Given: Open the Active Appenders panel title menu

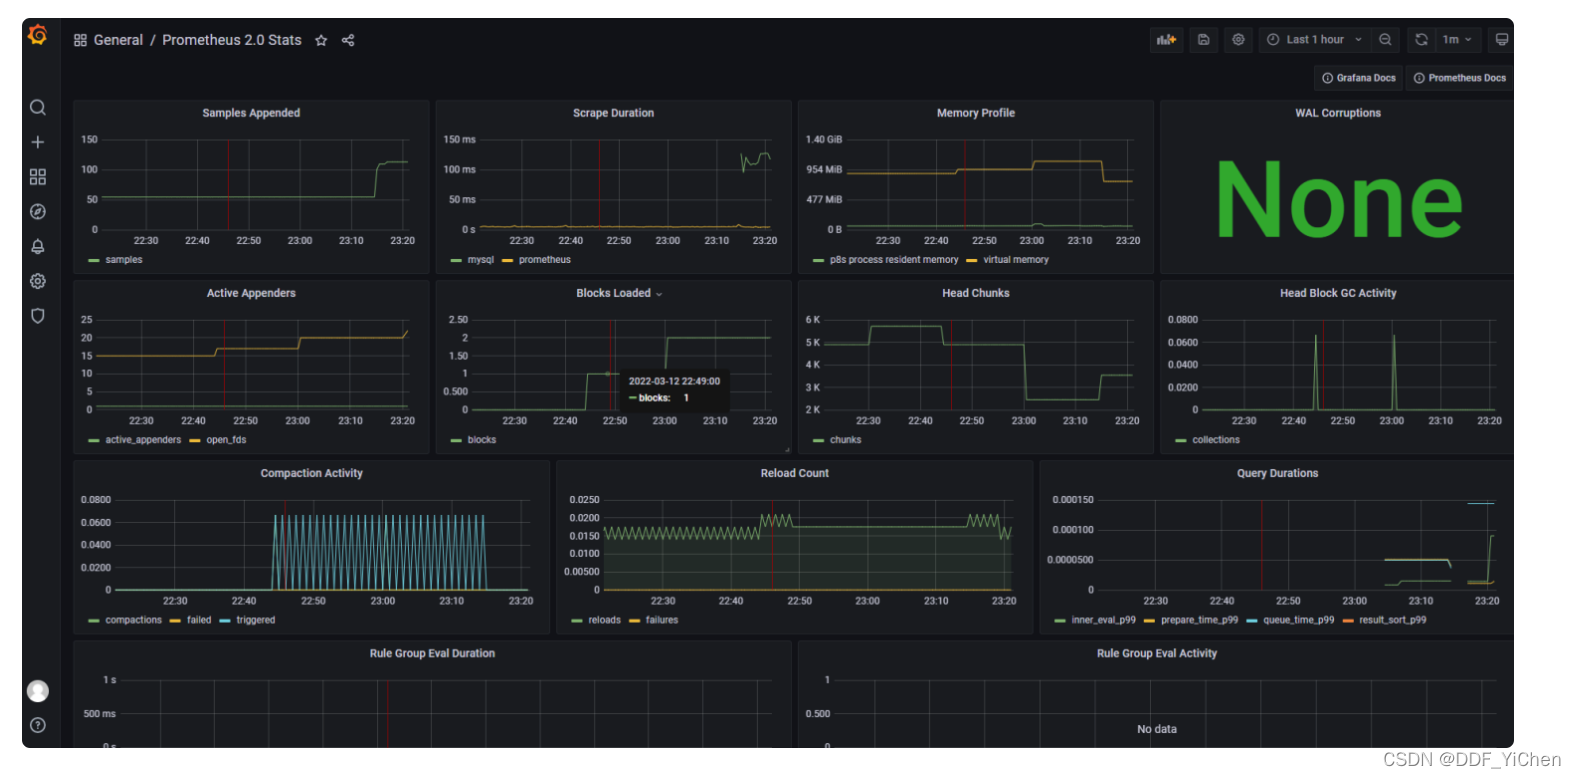Looking at the screenshot, I should 251,293.
